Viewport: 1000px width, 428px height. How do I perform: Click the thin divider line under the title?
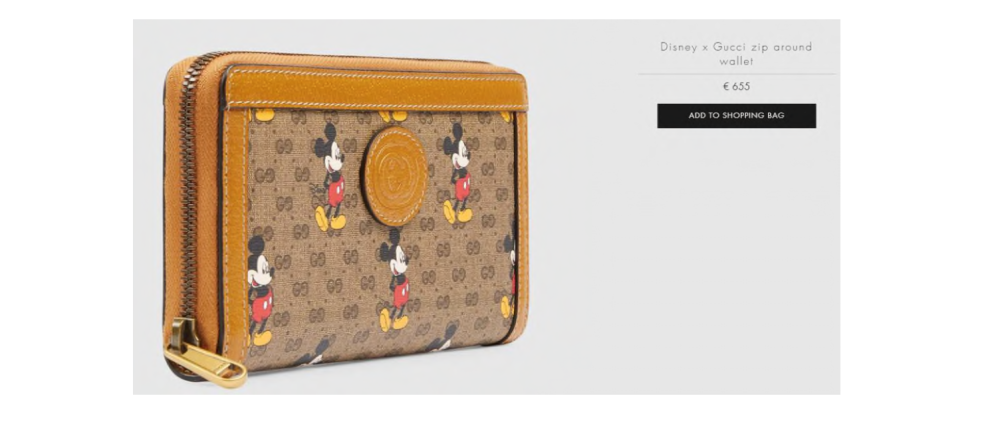click(737, 74)
